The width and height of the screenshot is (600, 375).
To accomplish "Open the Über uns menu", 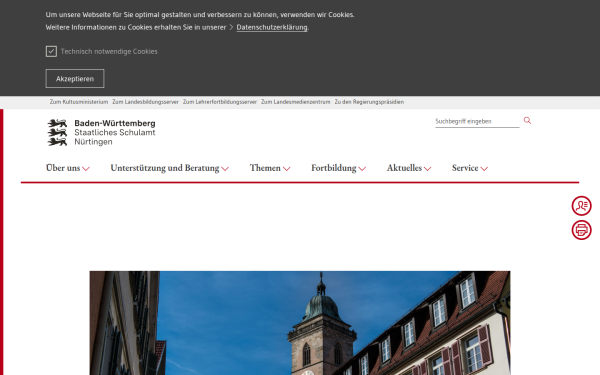I will tap(63, 168).
